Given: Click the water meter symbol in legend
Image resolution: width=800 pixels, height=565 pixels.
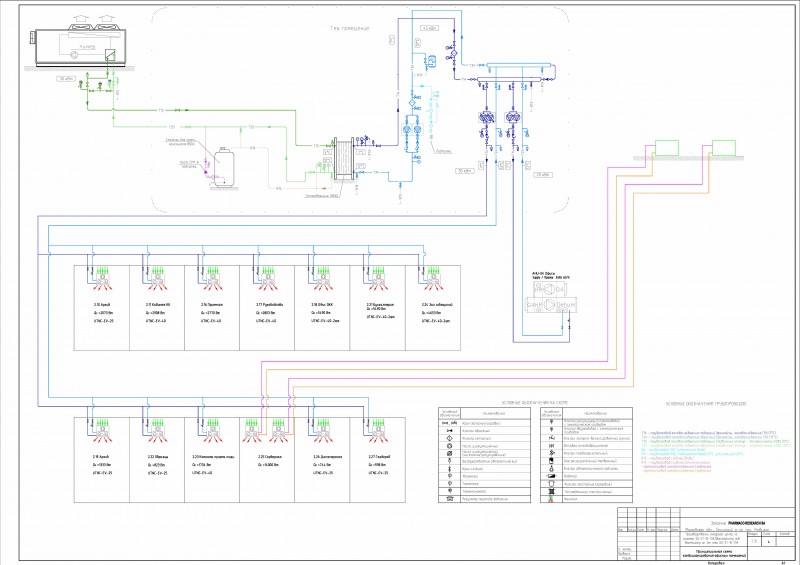Looking at the screenshot, I should 552,476.
